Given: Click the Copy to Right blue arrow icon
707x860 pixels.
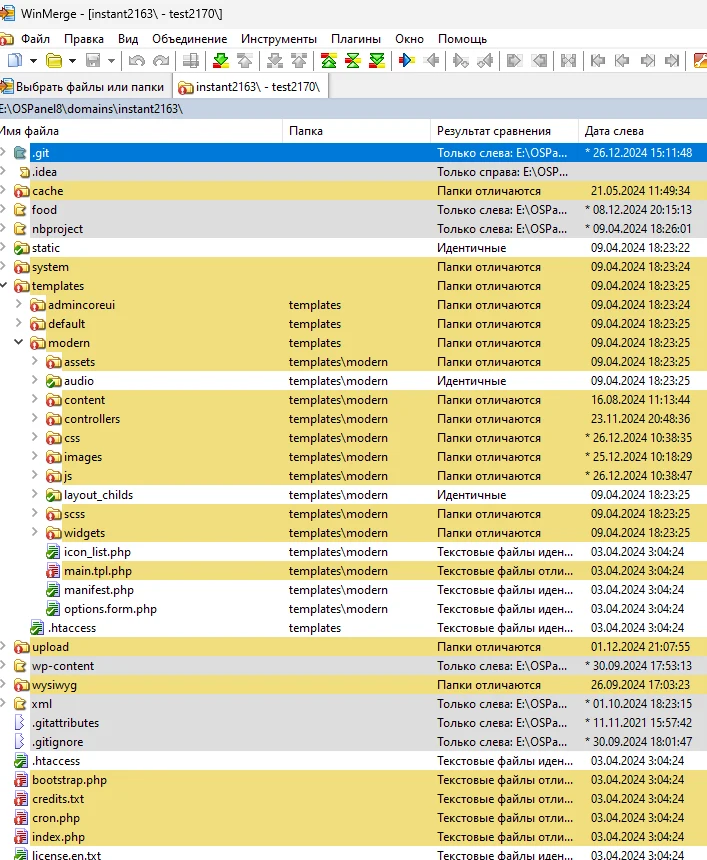Looking at the screenshot, I should pyautogui.click(x=406, y=60).
